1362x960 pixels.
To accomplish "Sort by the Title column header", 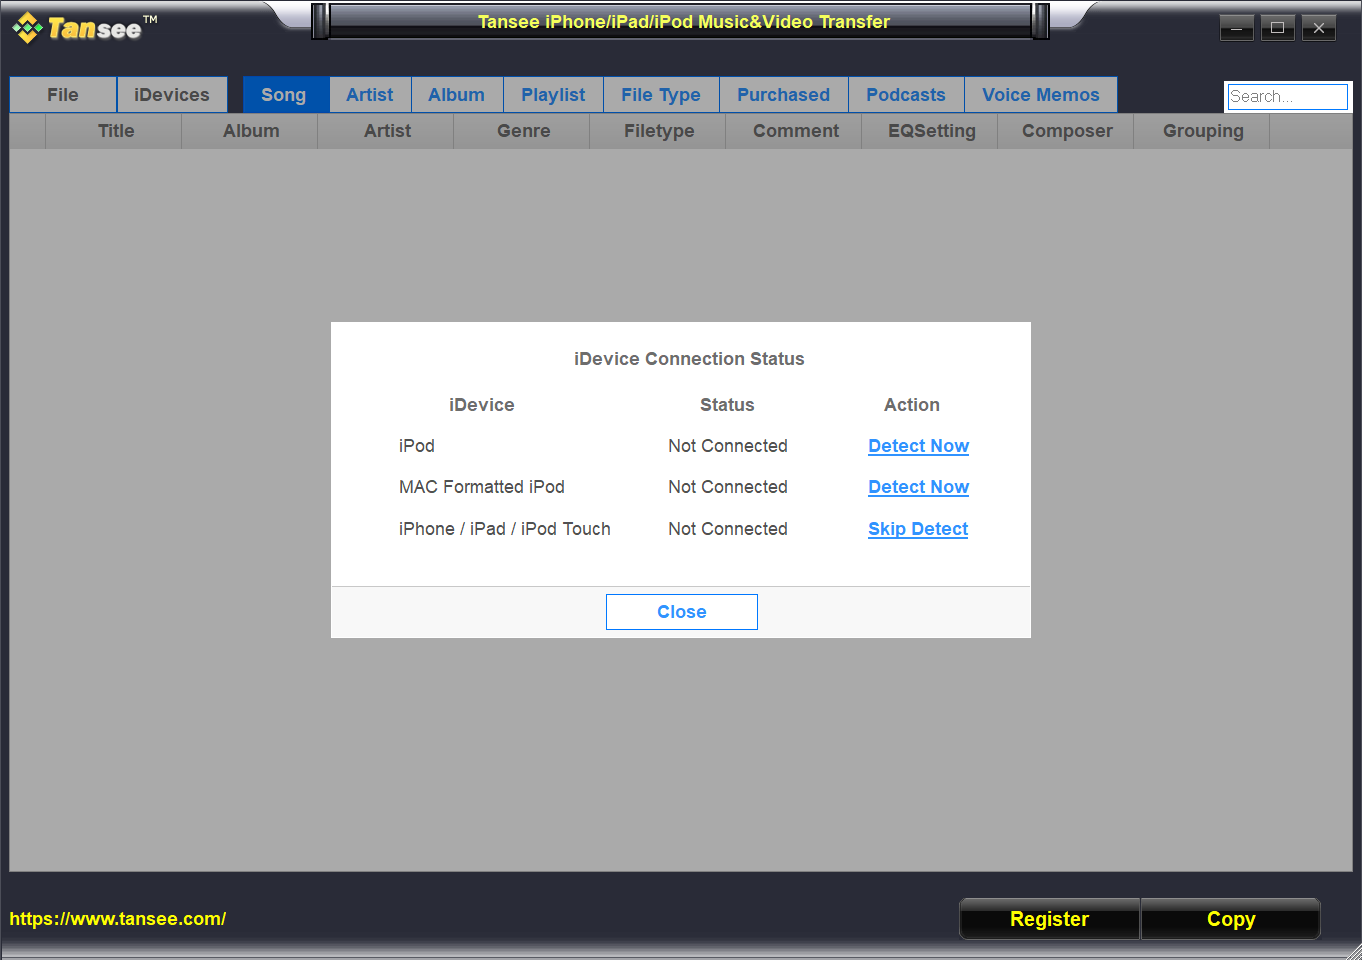I will [x=114, y=131].
